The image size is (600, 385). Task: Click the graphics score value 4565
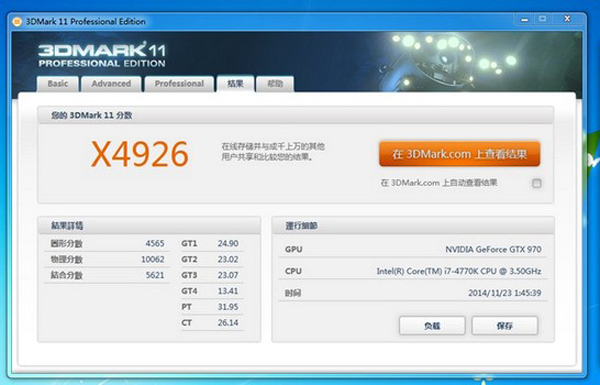155,243
